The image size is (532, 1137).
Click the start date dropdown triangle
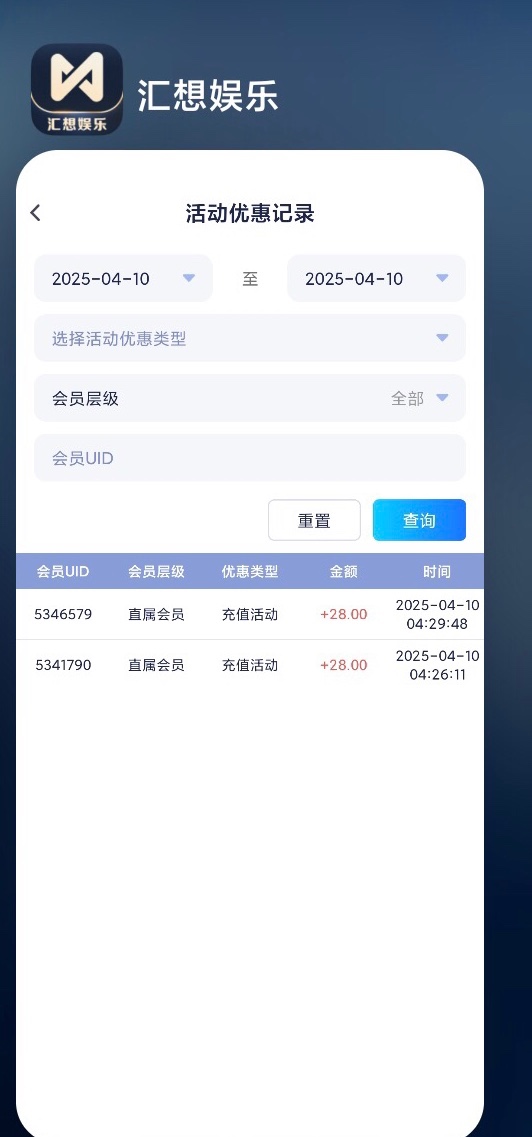pyautogui.click(x=189, y=278)
